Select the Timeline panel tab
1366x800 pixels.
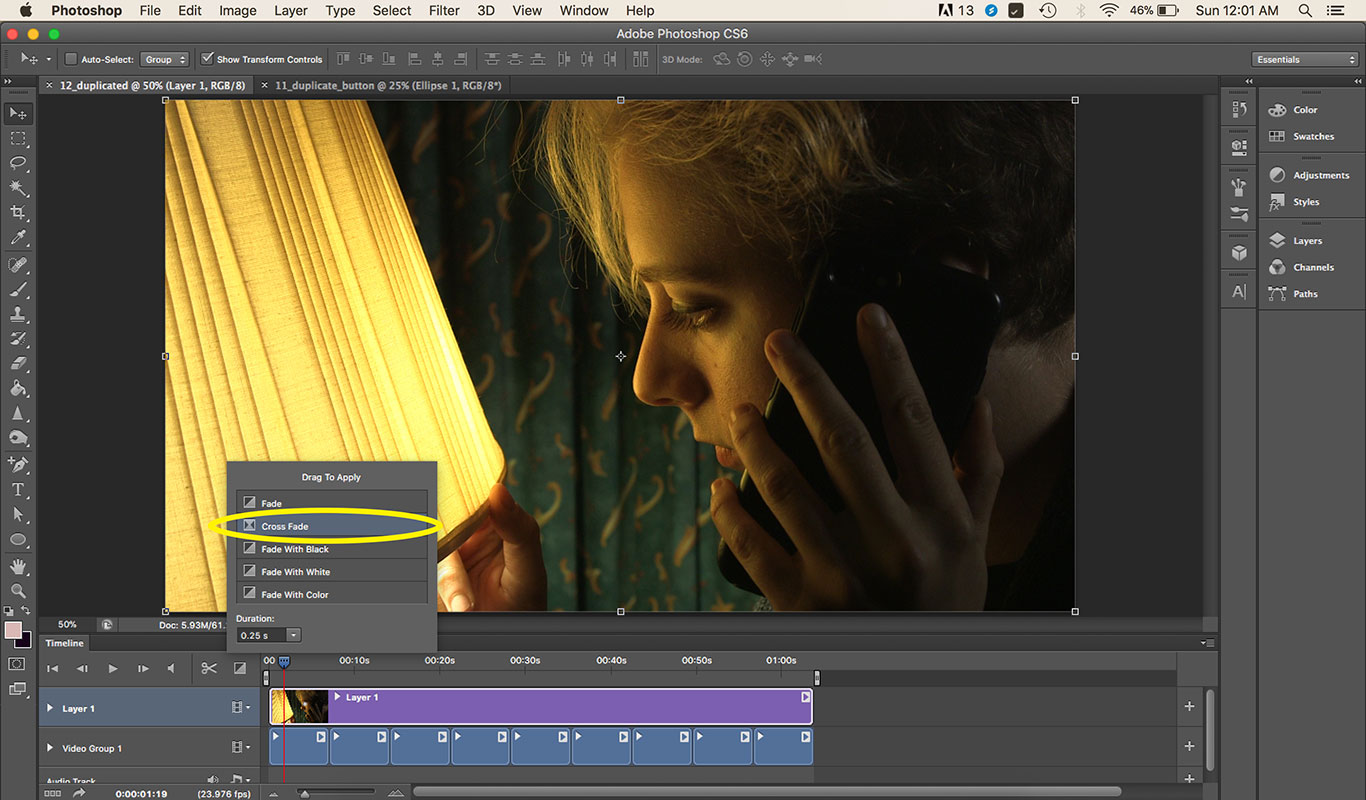pos(65,643)
